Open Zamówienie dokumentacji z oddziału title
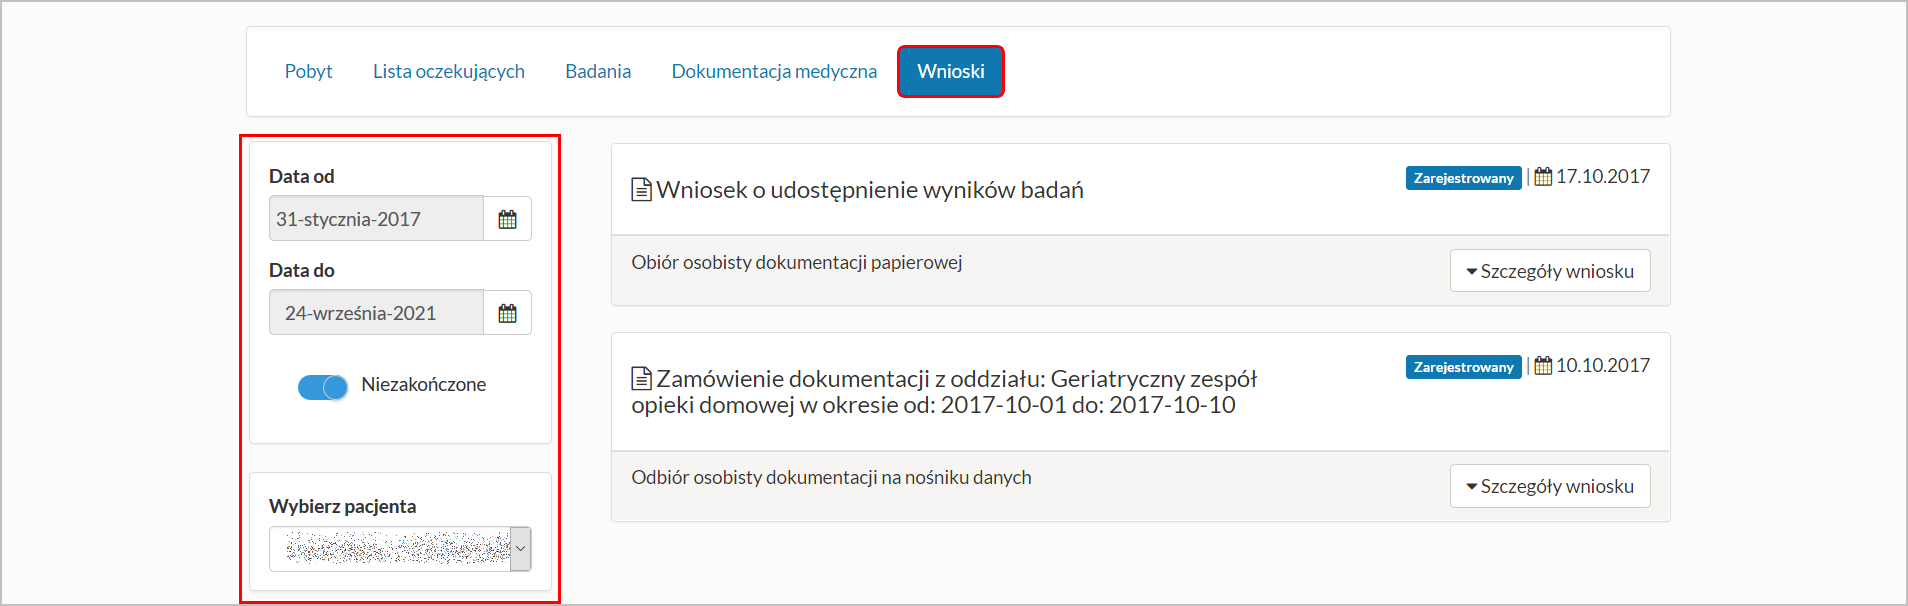Viewport: 1908px width, 606px height. coord(944,392)
